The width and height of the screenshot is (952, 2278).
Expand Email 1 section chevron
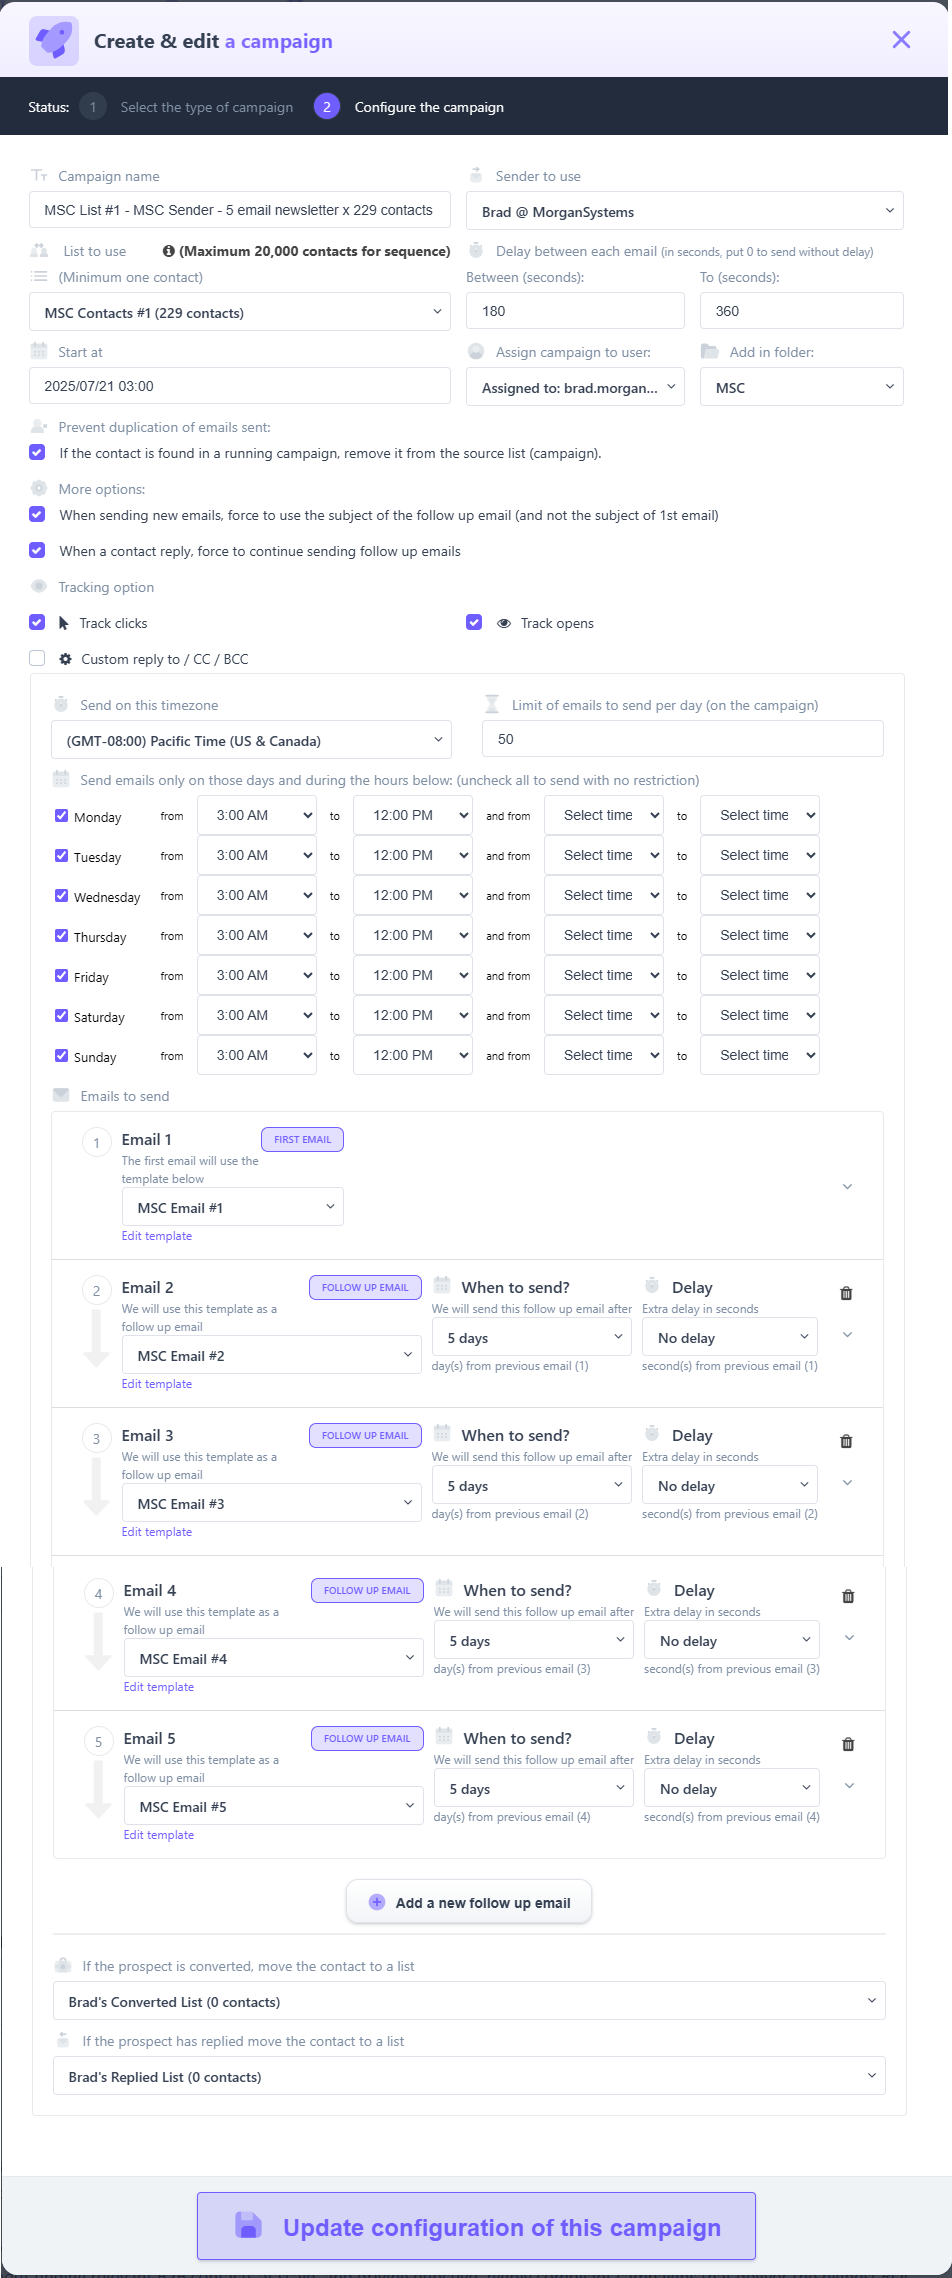point(847,1187)
